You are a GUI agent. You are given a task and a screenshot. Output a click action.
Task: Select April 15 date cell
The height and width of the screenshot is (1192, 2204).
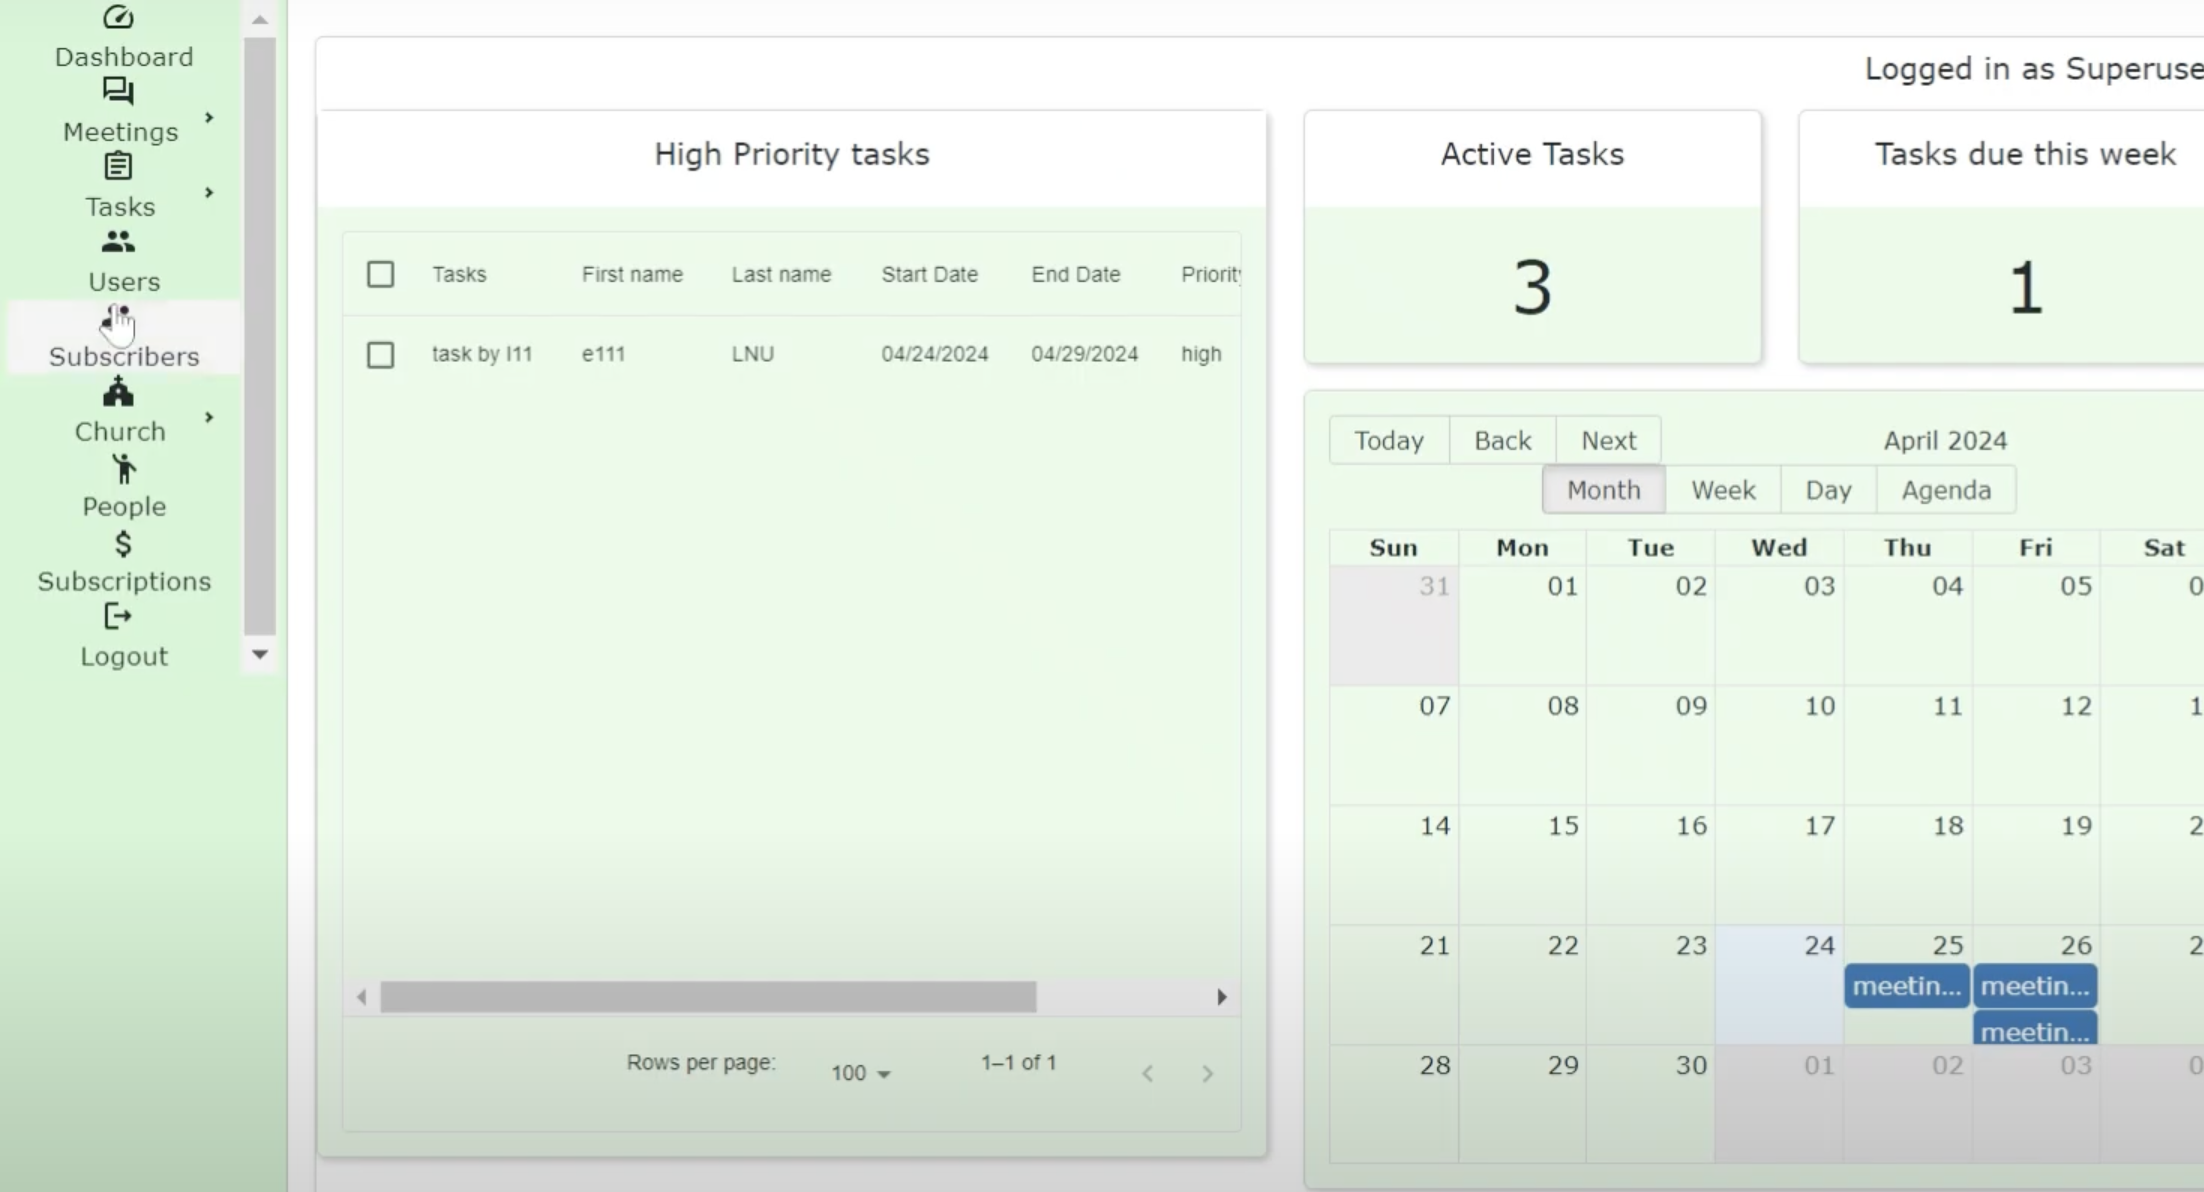[x=1522, y=865]
